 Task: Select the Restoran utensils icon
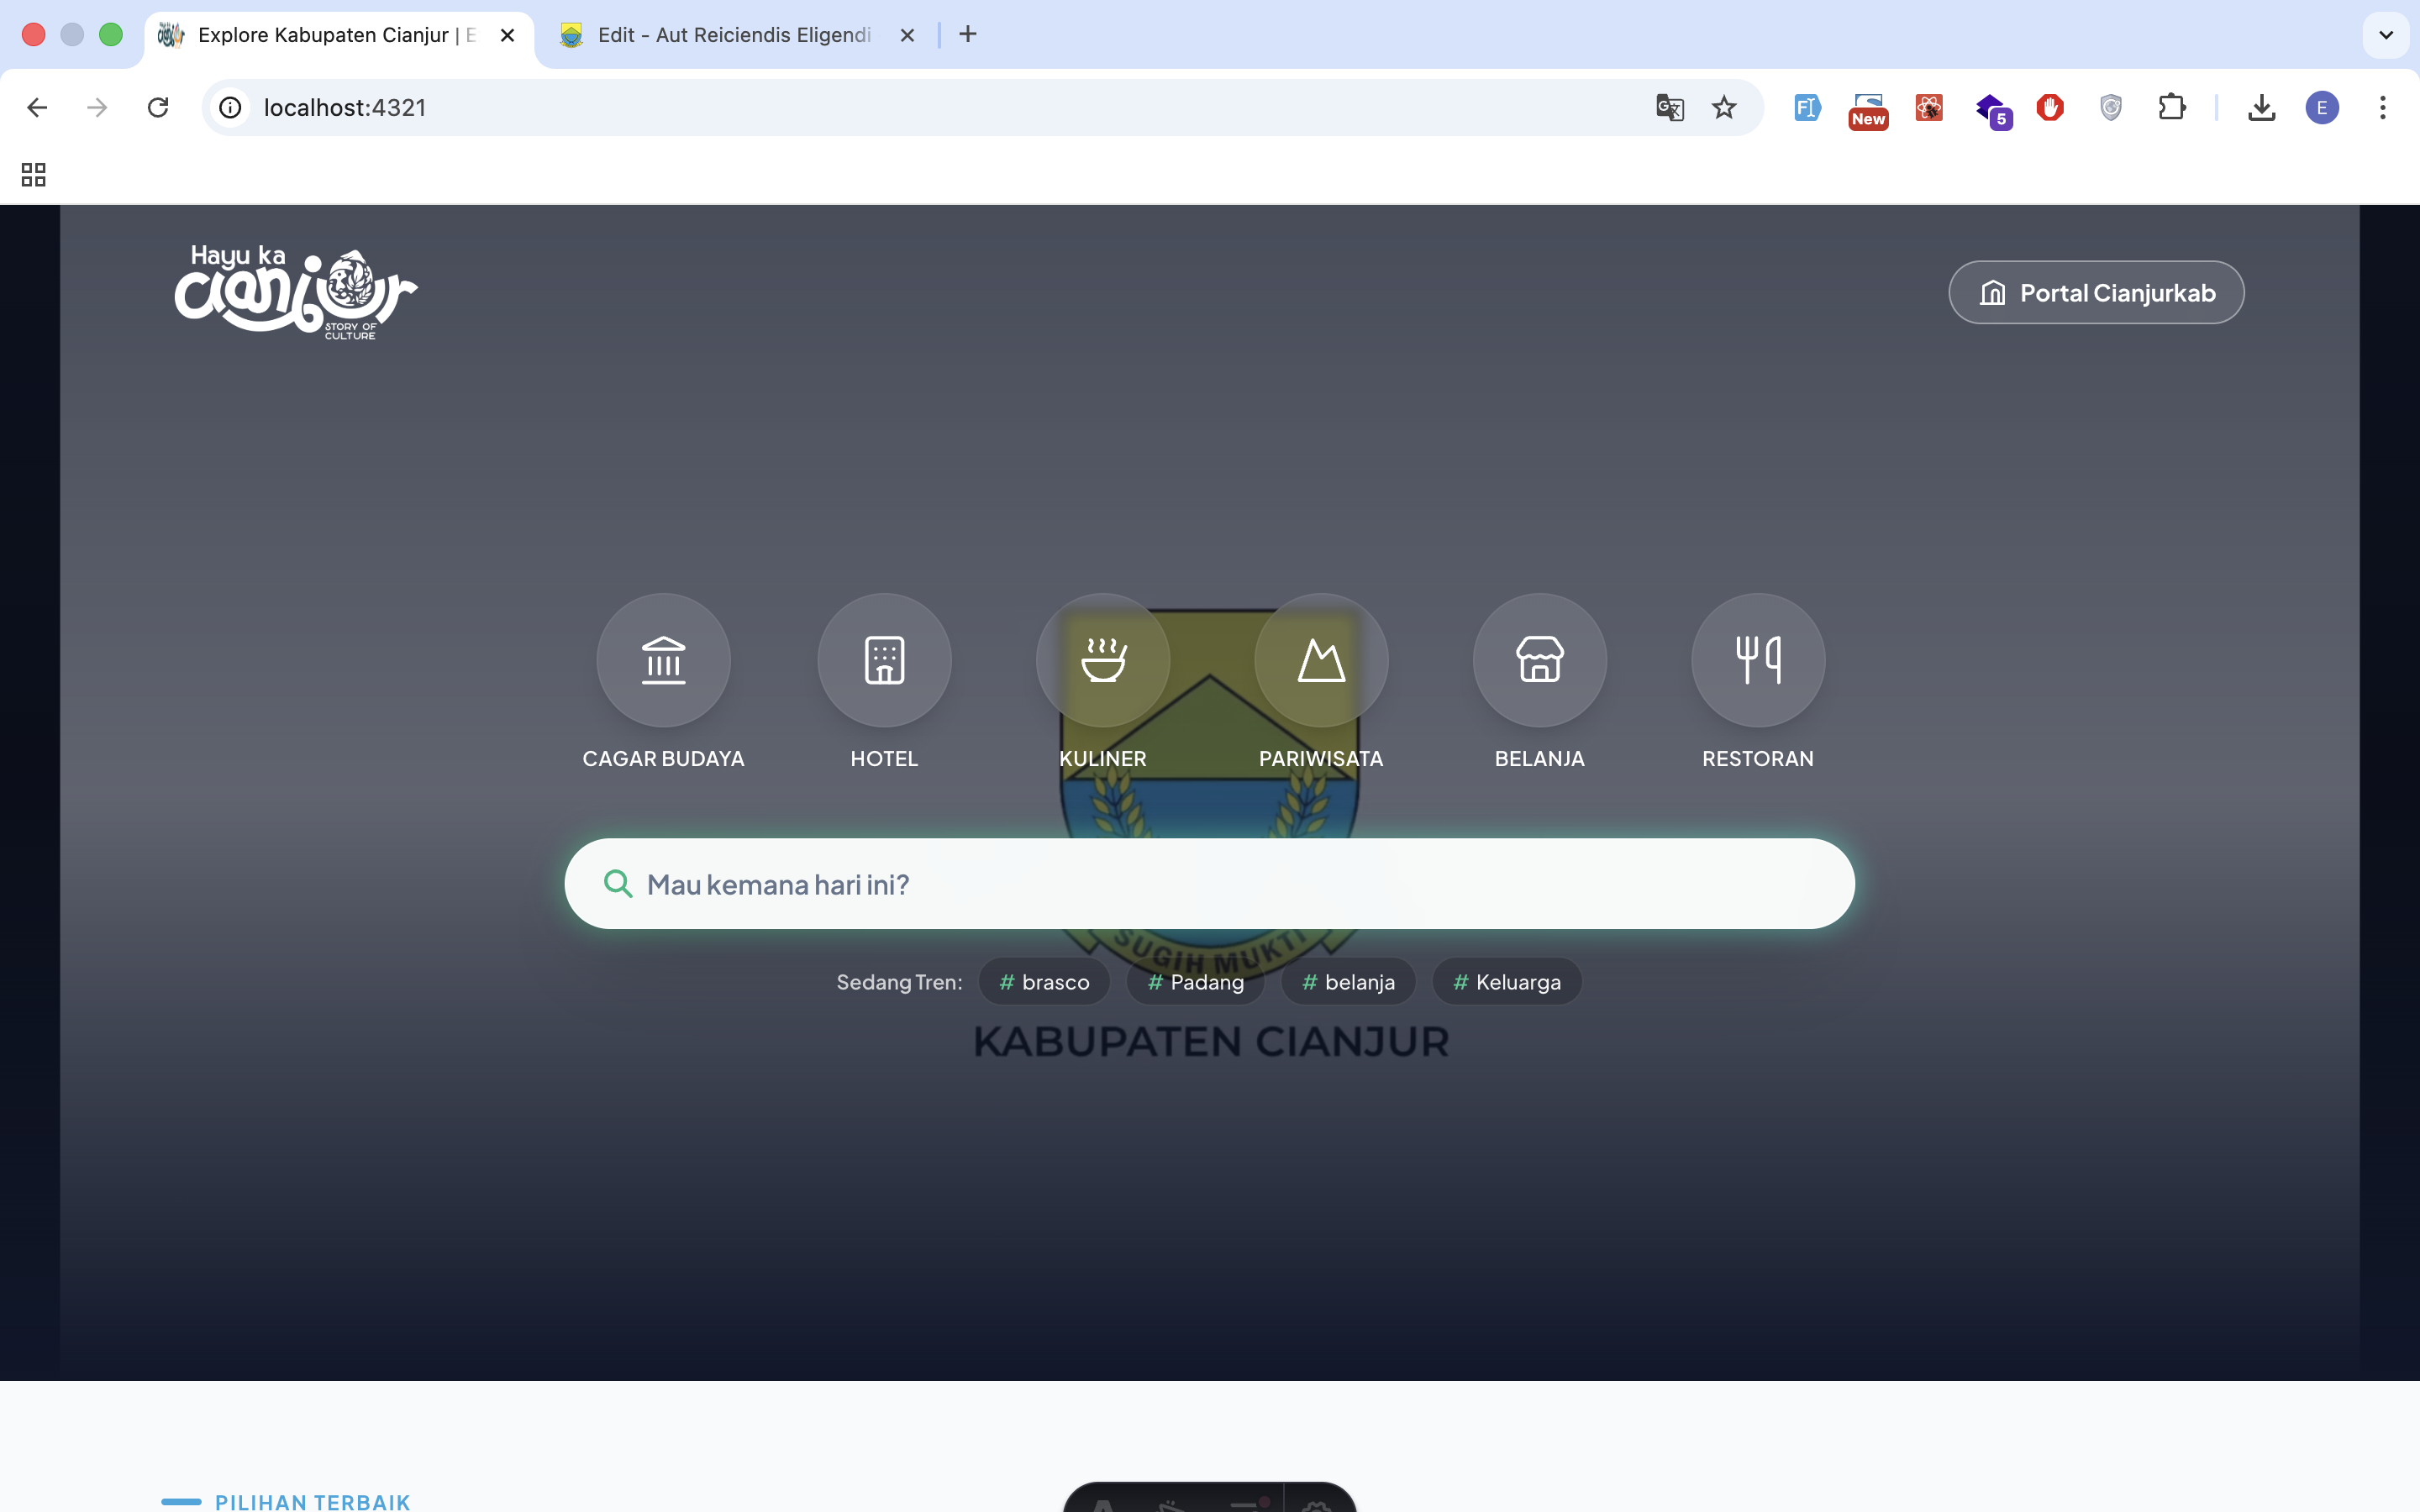click(x=1757, y=660)
